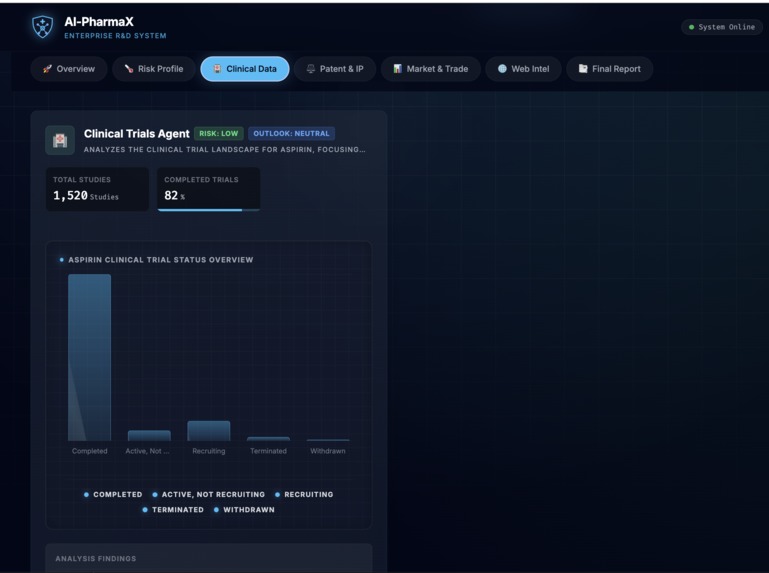Image resolution: width=769 pixels, height=573 pixels.
Task: Click the 'Active, Not ...' axis label
Action: pyautogui.click(x=148, y=451)
